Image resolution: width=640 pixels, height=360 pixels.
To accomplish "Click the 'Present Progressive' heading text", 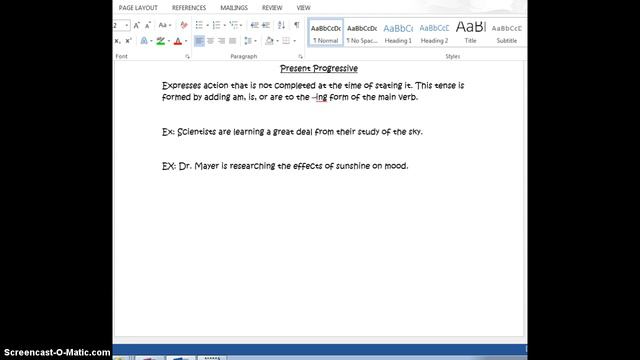I will [x=319, y=69].
